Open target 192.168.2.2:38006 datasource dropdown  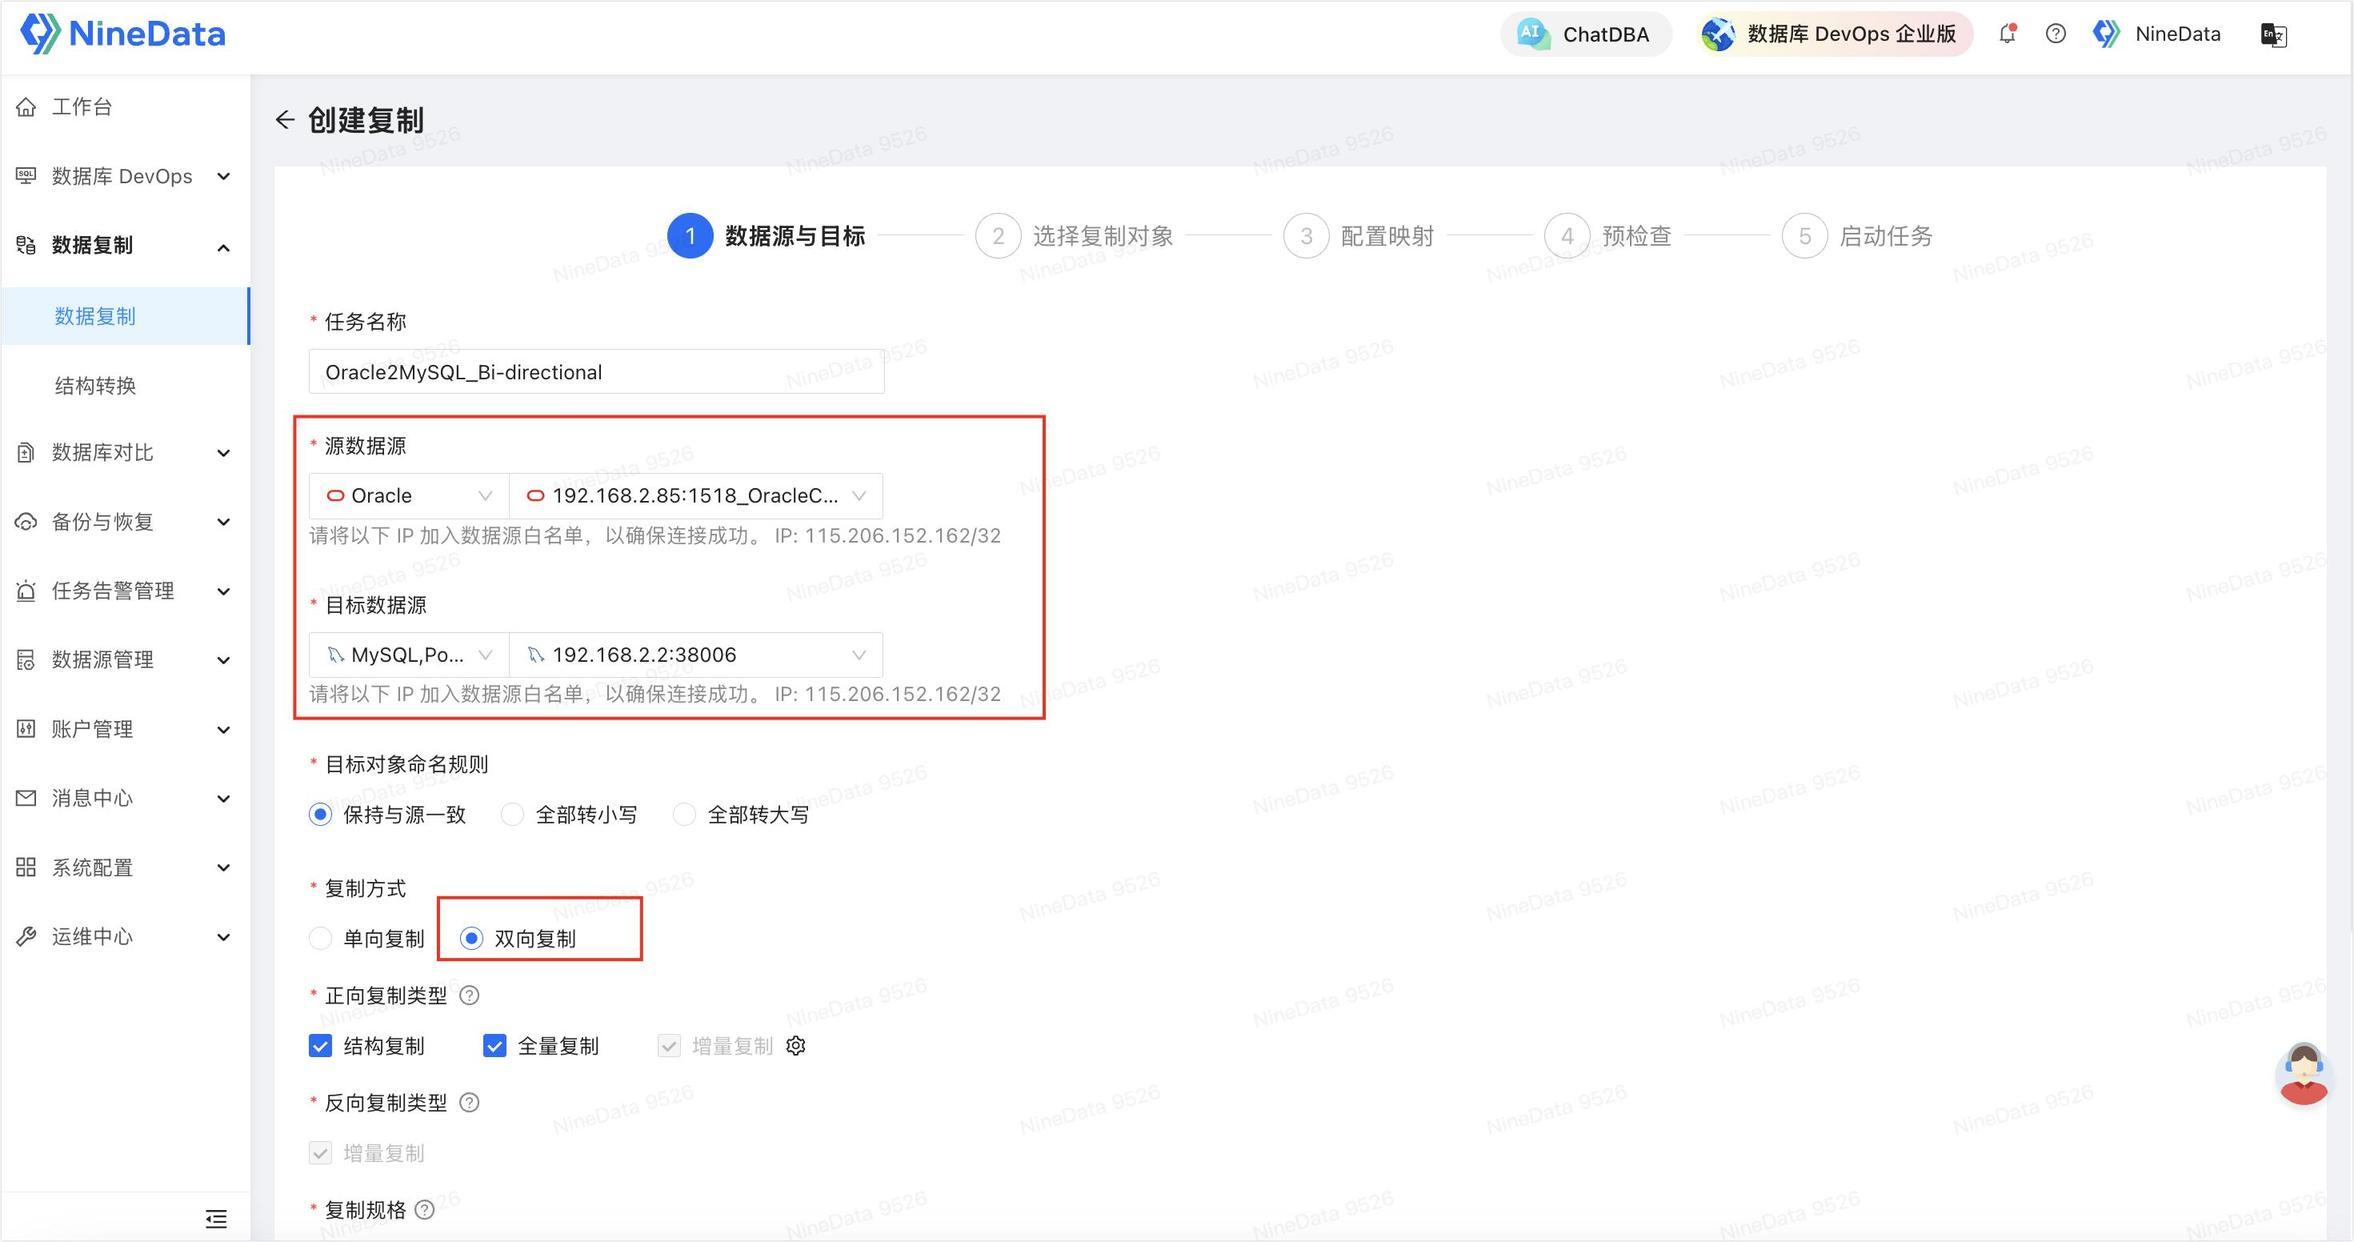(x=696, y=655)
